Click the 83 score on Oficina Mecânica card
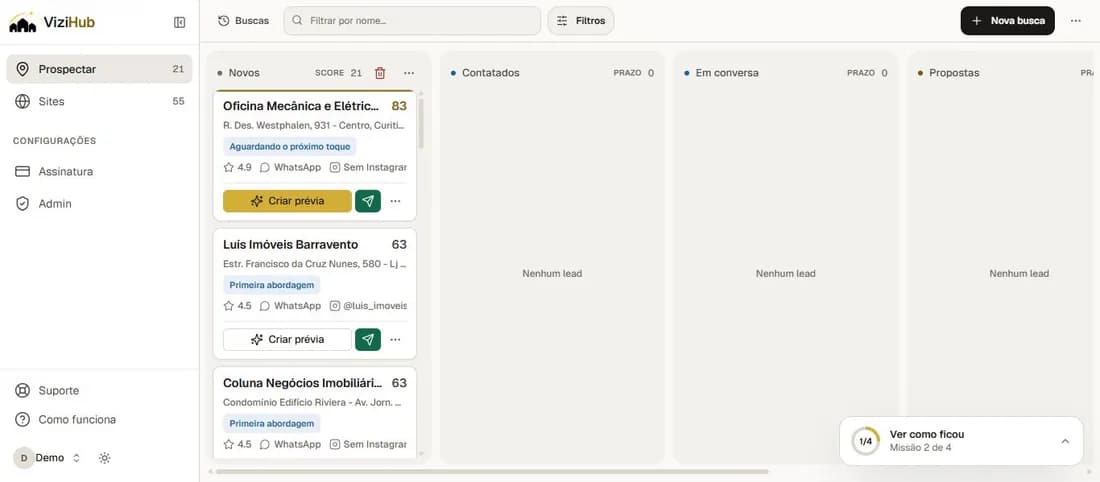Viewport: 1100px width, 482px height. tap(399, 106)
